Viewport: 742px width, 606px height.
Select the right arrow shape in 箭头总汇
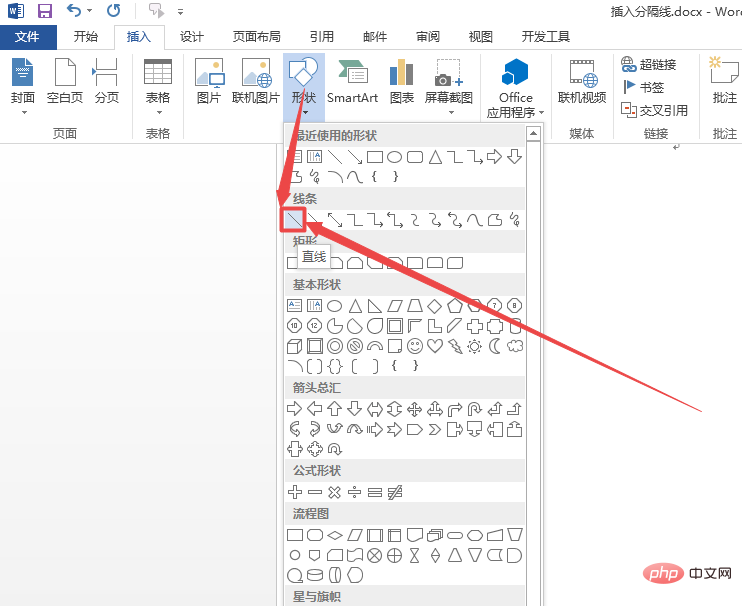coord(295,408)
